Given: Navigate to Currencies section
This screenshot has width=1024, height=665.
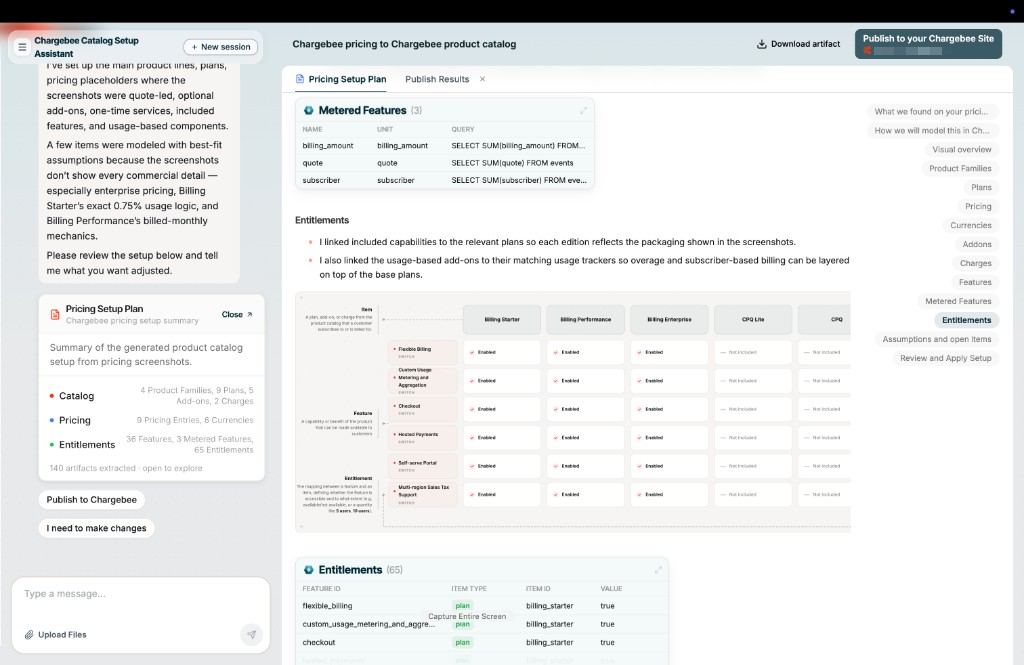Looking at the screenshot, I should [x=970, y=225].
